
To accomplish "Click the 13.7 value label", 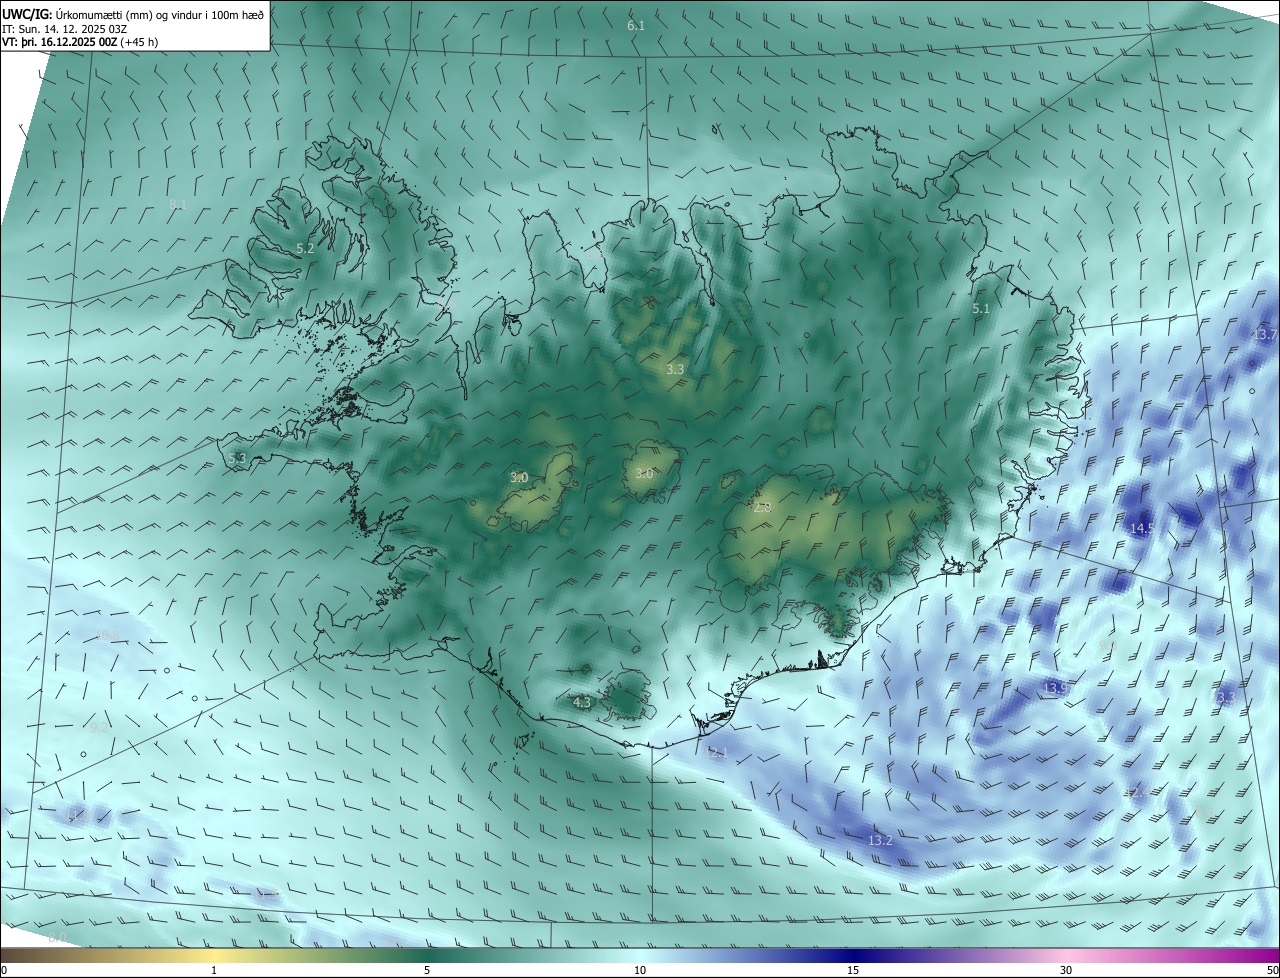I will pyautogui.click(x=1265, y=334).
